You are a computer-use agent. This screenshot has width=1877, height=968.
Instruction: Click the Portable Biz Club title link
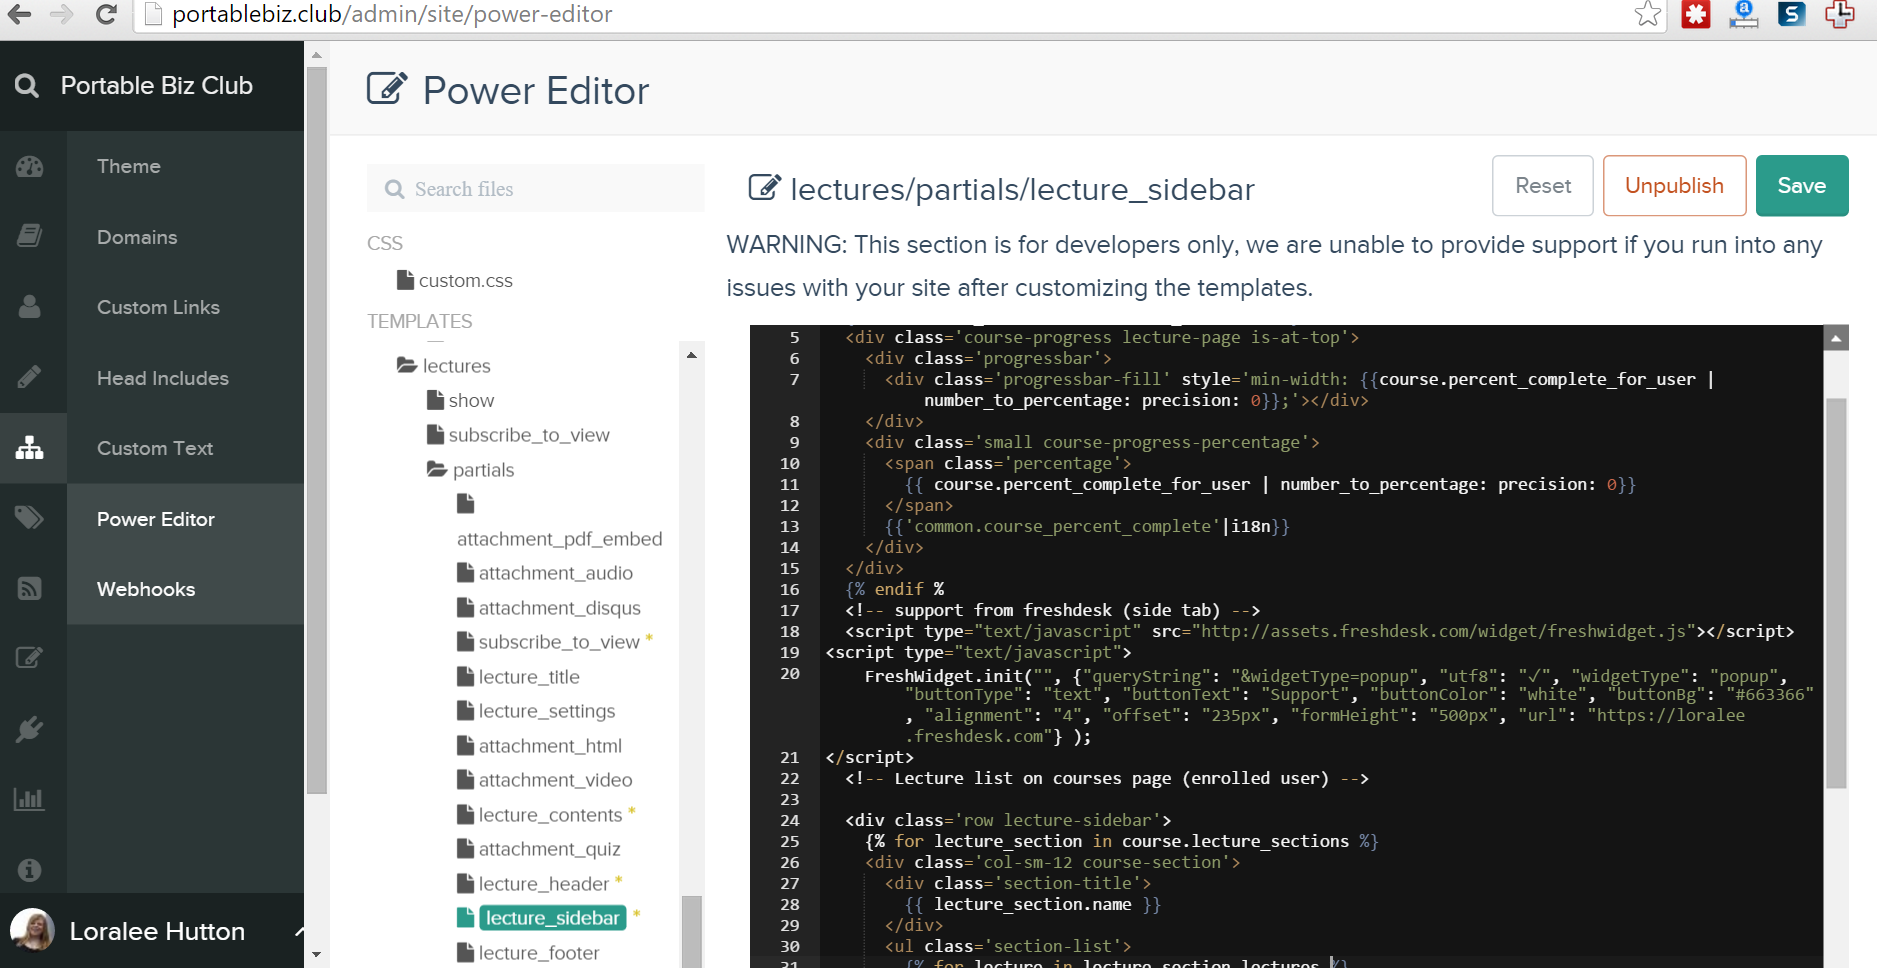(157, 86)
